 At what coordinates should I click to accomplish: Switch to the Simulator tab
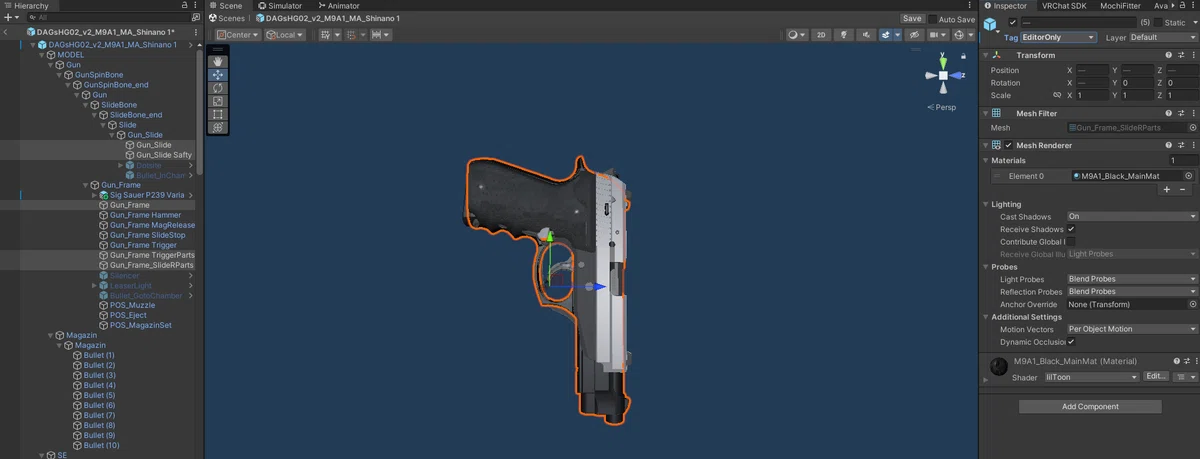[279, 6]
